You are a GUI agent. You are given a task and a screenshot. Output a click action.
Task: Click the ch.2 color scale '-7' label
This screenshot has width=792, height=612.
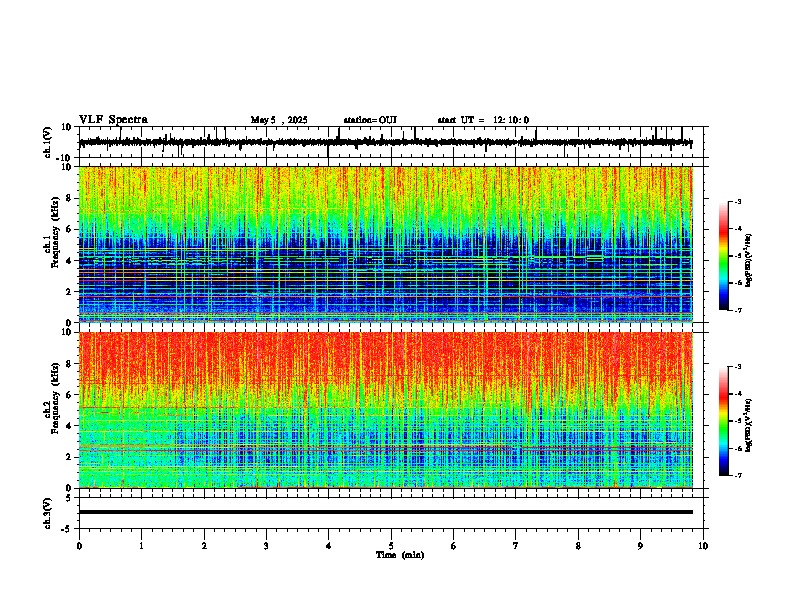click(x=738, y=475)
